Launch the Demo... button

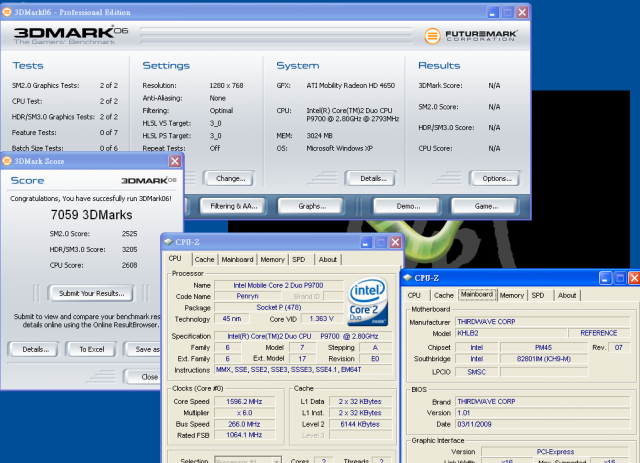coord(408,206)
